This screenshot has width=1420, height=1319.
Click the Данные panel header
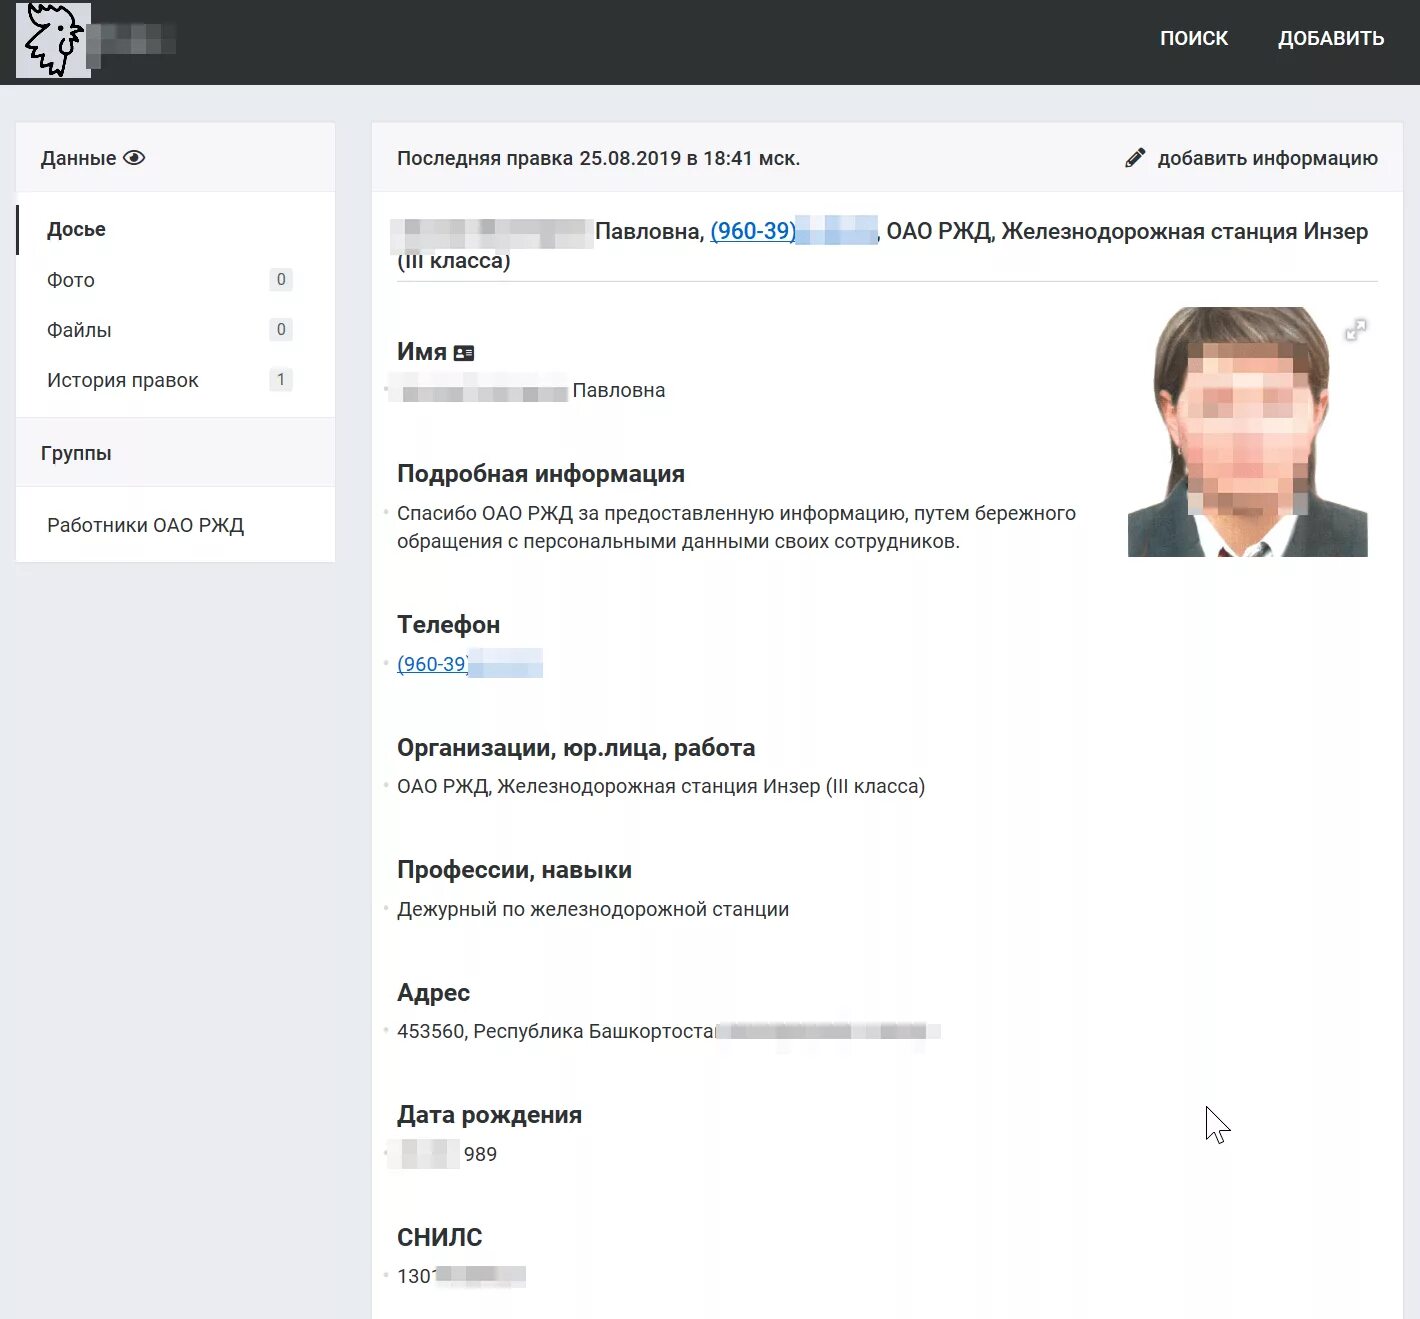tap(175, 158)
